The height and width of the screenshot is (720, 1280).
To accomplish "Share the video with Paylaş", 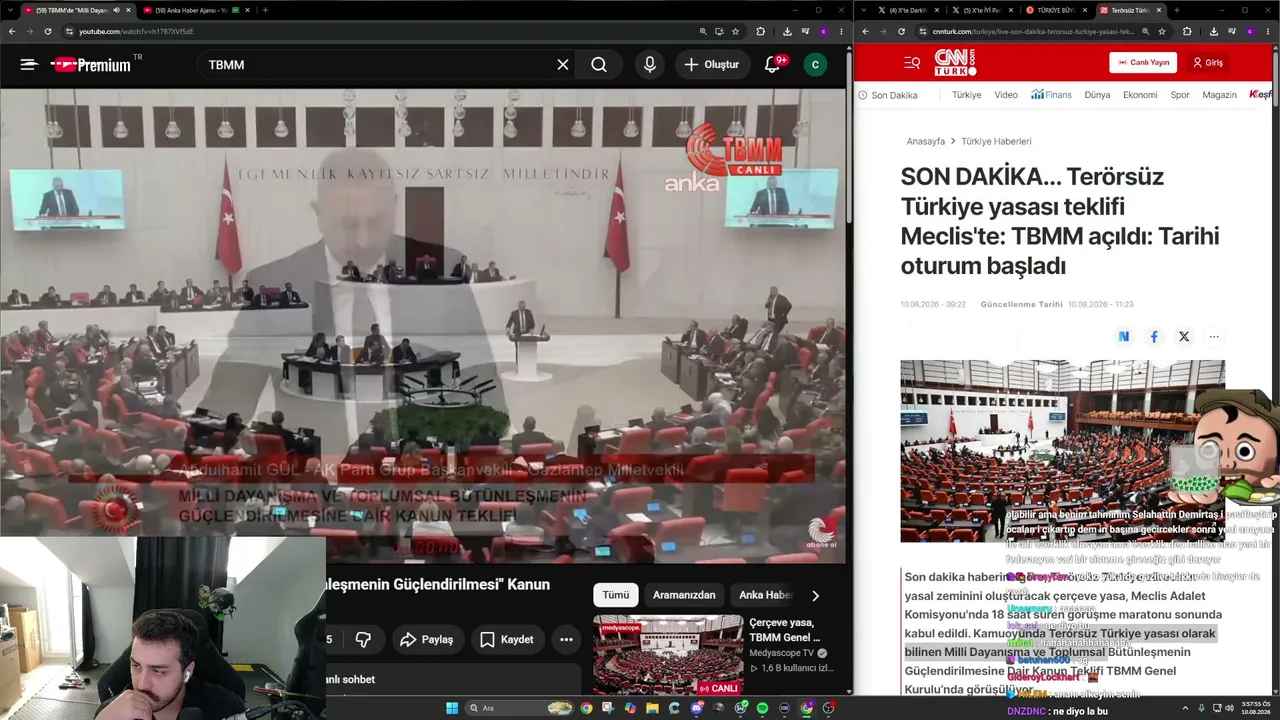I will pyautogui.click(x=427, y=639).
